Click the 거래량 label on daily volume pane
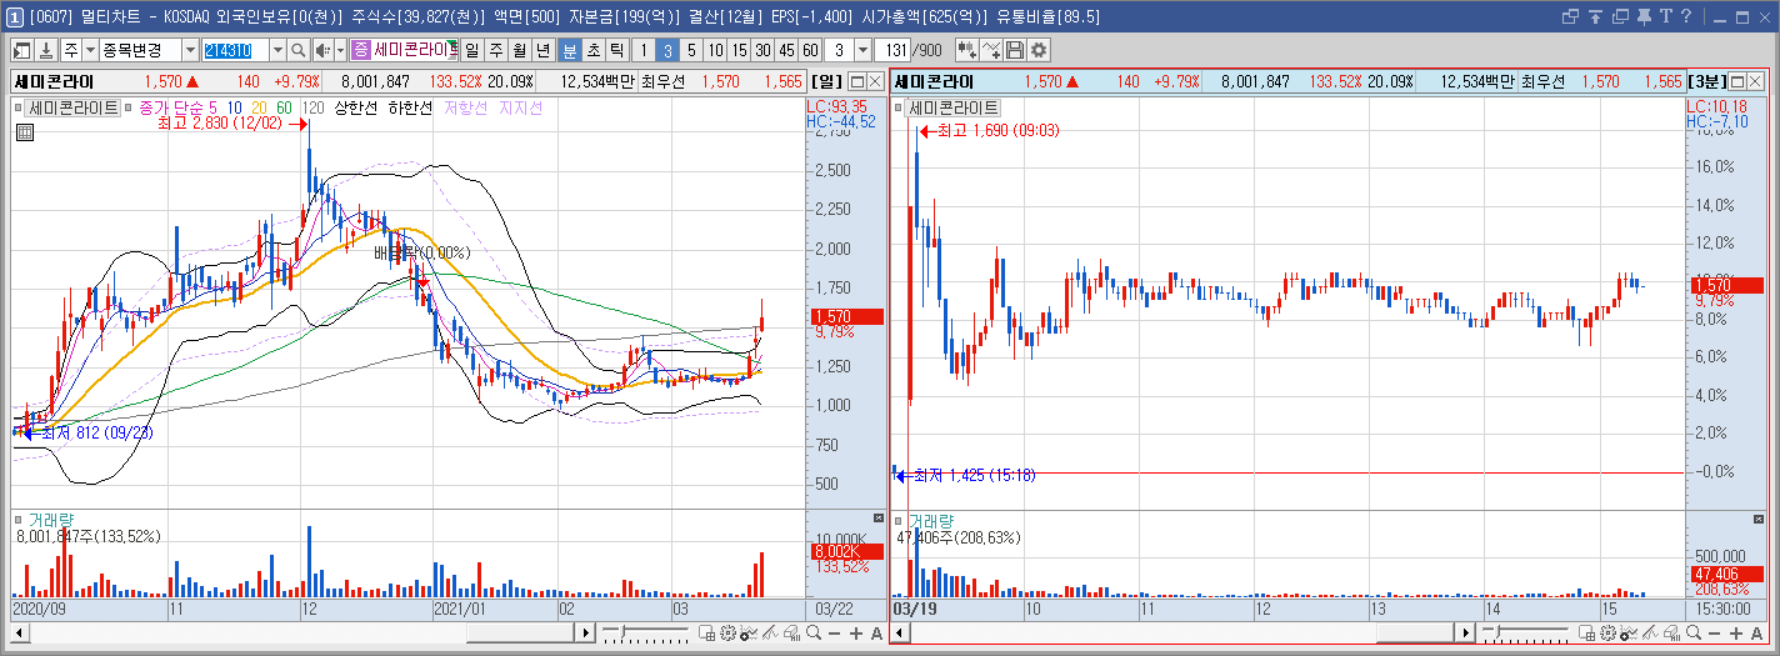Image resolution: width=1780 pixels, height=656 pixels. pos(51,520)
